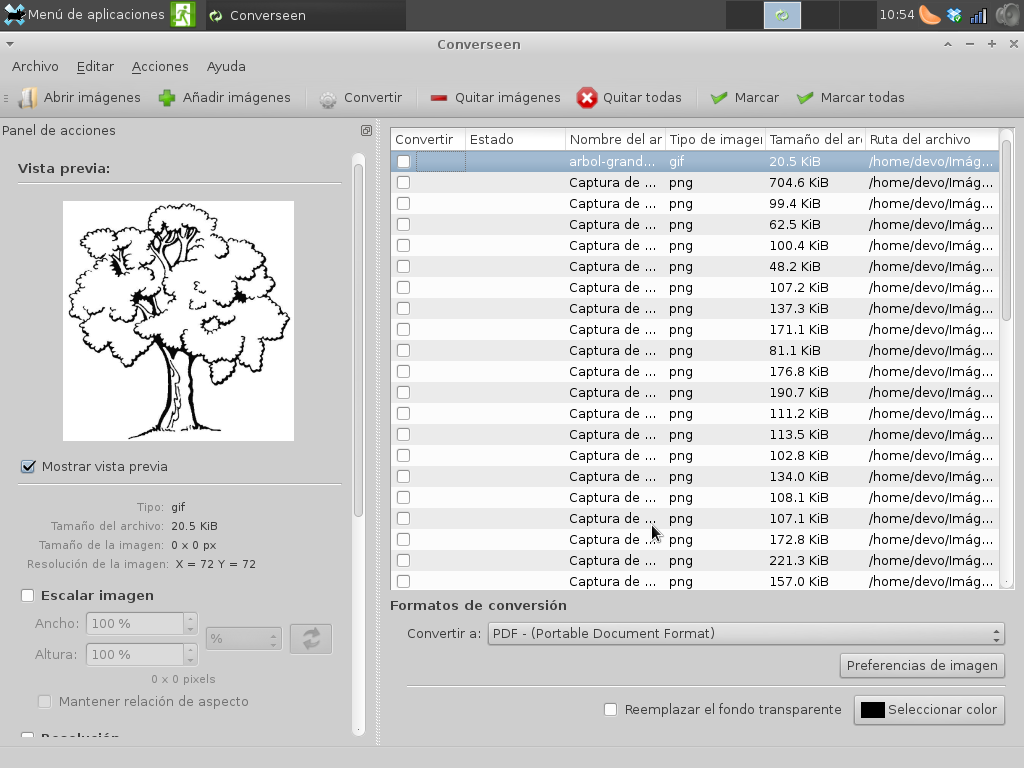The width and height of the screenshot is (1024, 768).
Task: Disable Mostrar vista previa
Action: pos(28,466)
